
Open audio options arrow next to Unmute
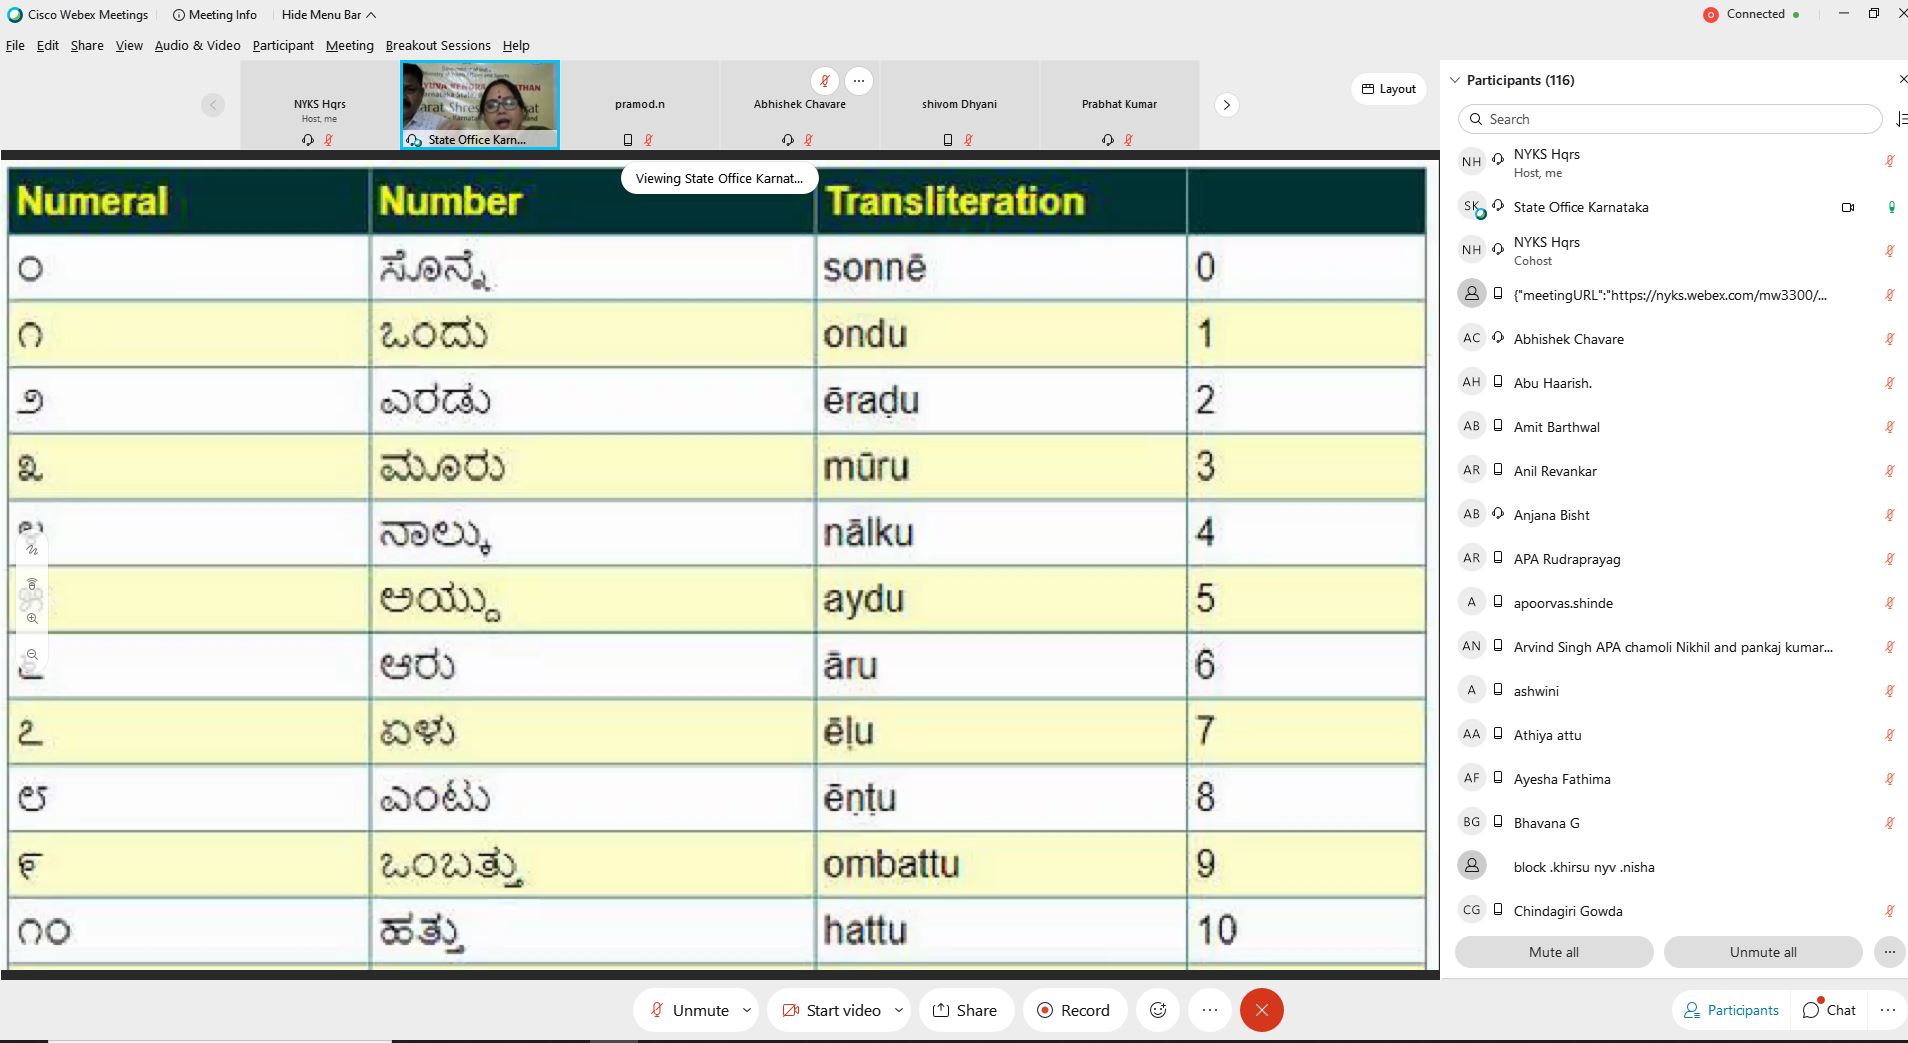pos(747,1010)
